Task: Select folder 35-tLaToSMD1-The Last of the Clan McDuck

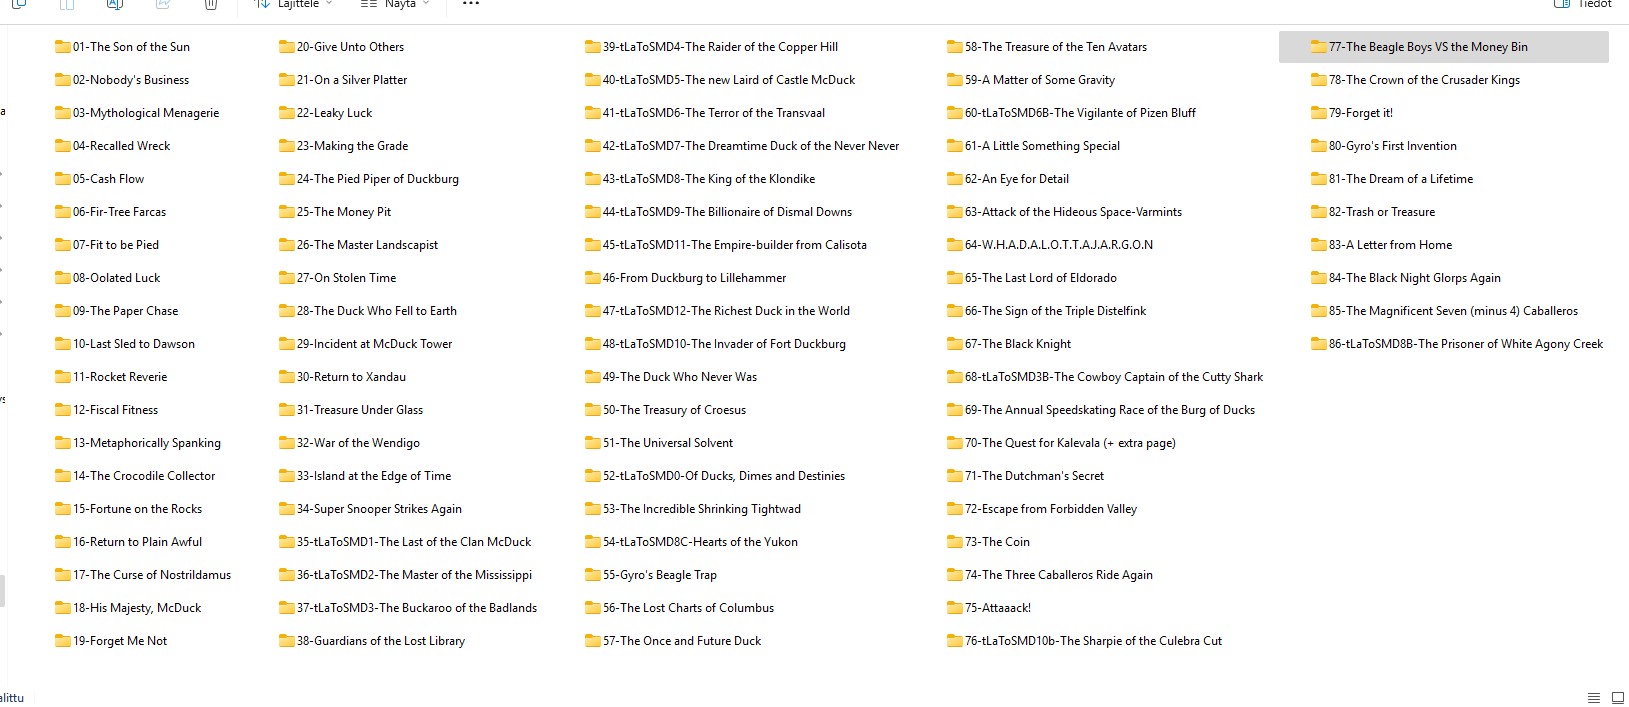Action: [x=406, y=542]
